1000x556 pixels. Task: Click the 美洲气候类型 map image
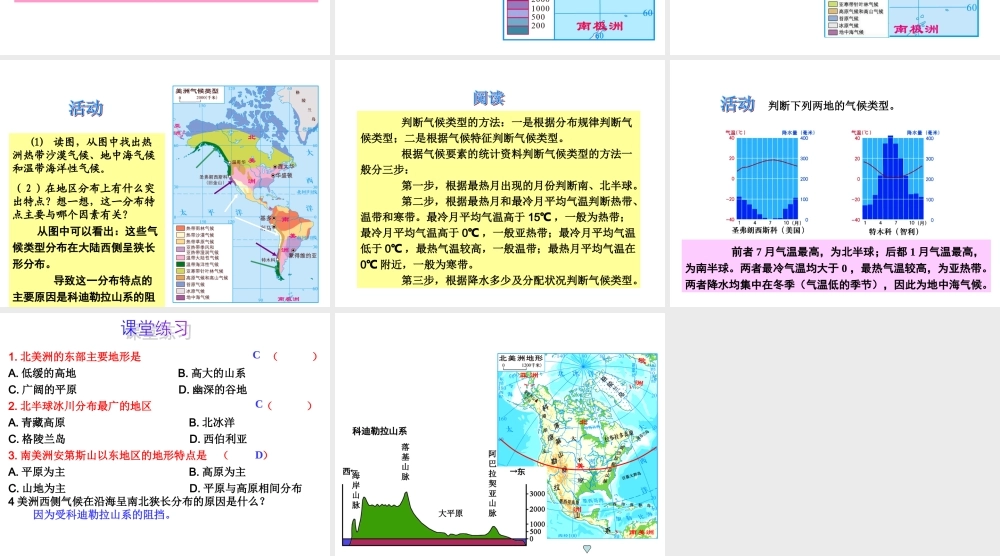pos(246,194)
